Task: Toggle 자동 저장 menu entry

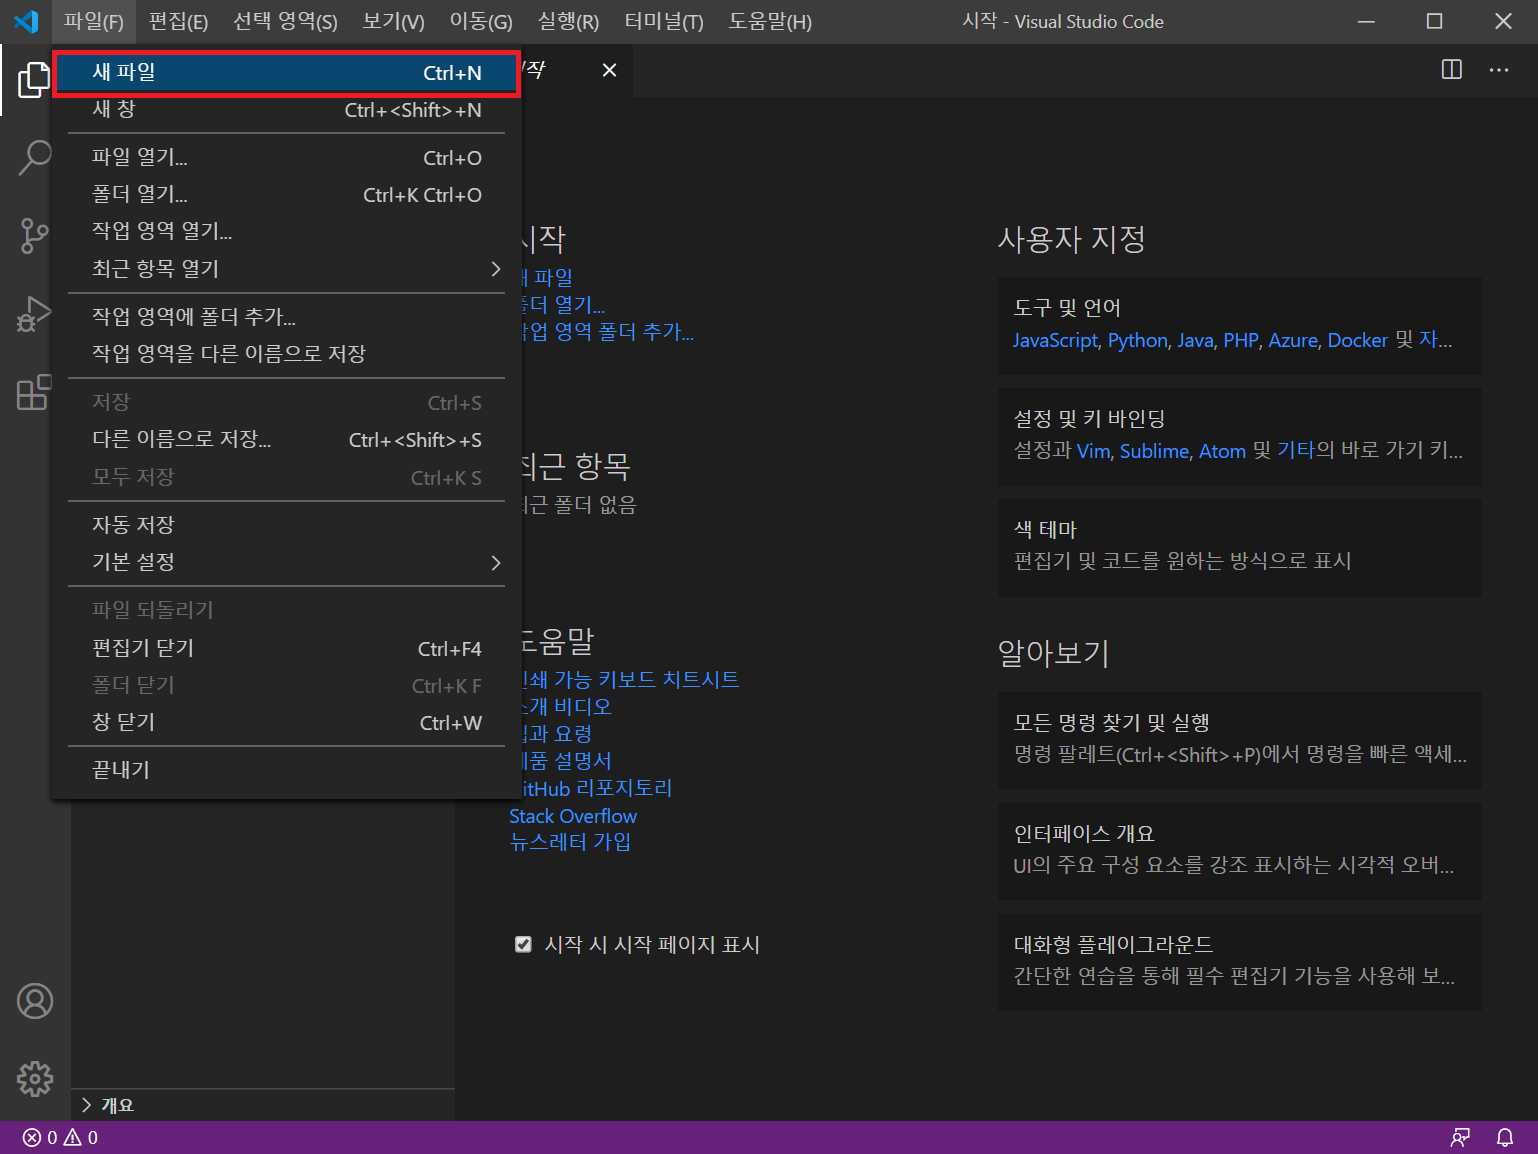Action: point(286,525)
